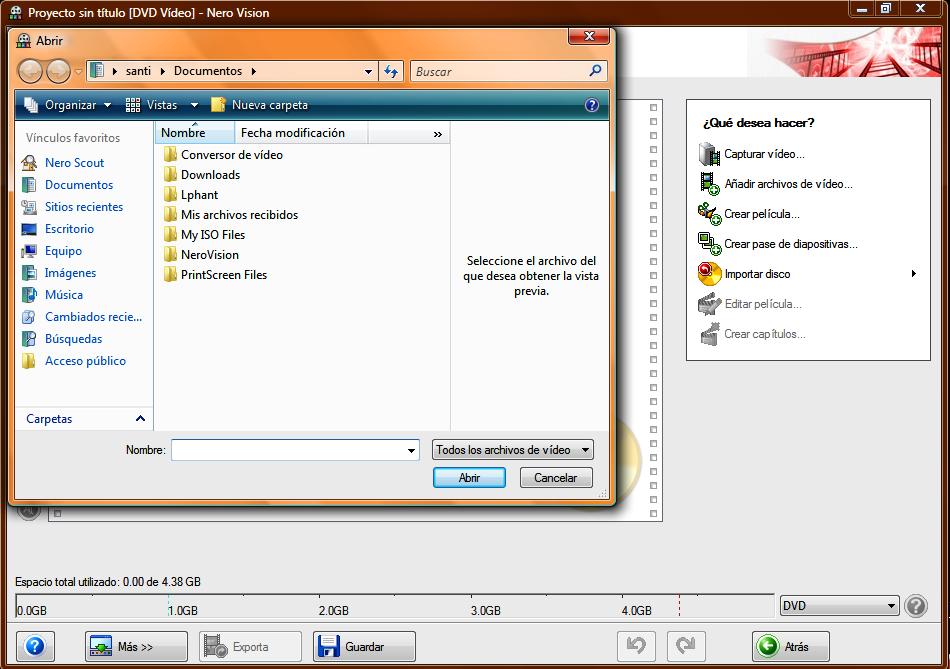
Task: Click the Importar disco icon
Action: pyautogui.click(x=709, y=274)
